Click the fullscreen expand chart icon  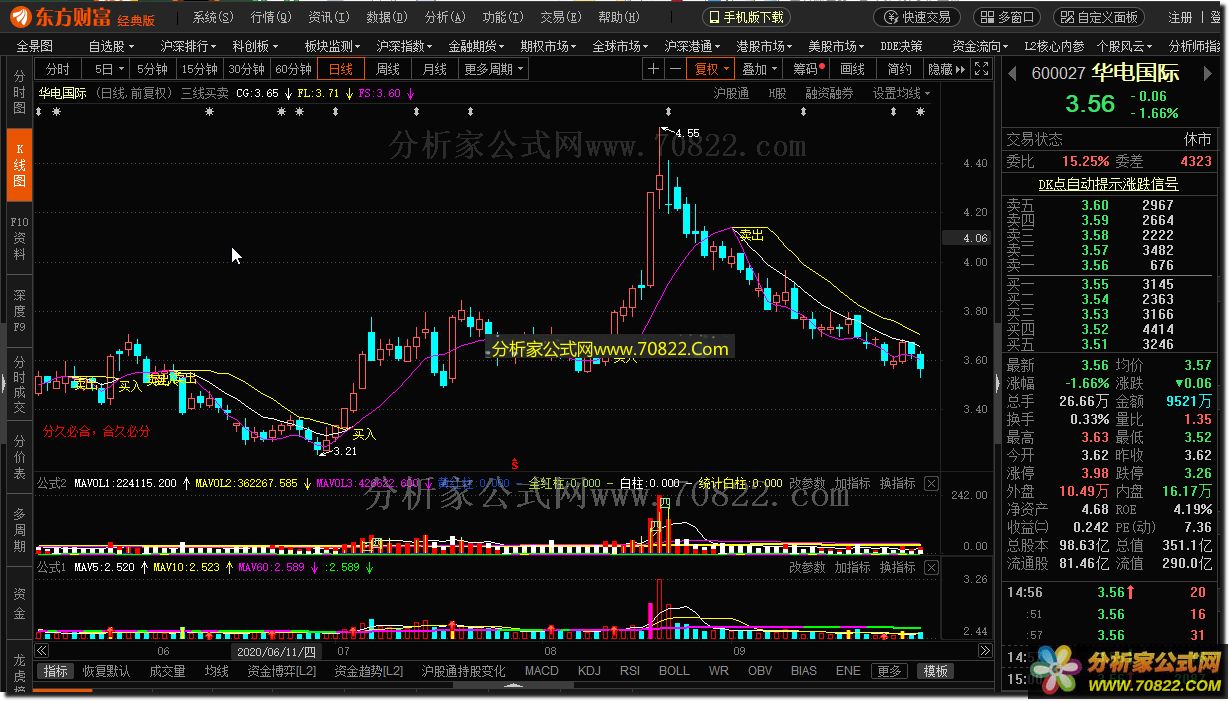[981, 69]
